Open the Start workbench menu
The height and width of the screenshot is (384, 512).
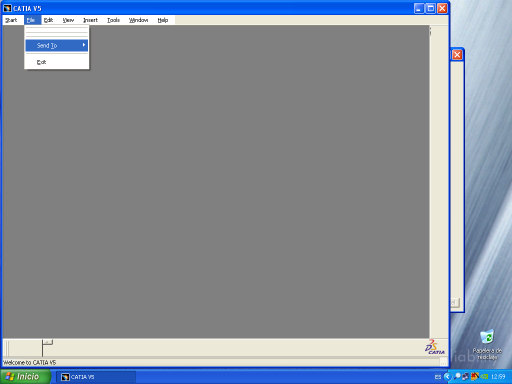[11, 20]
